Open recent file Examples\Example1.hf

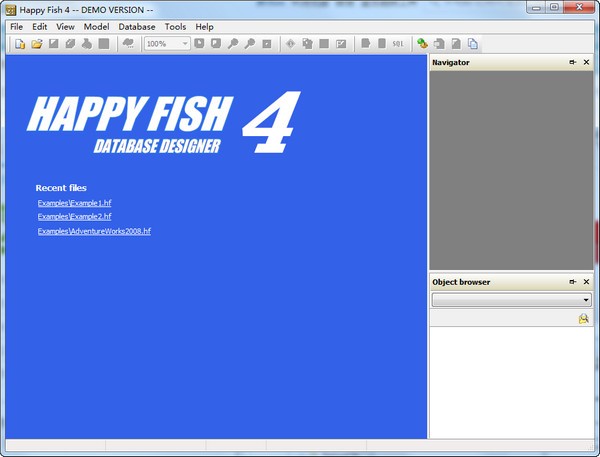75,203
